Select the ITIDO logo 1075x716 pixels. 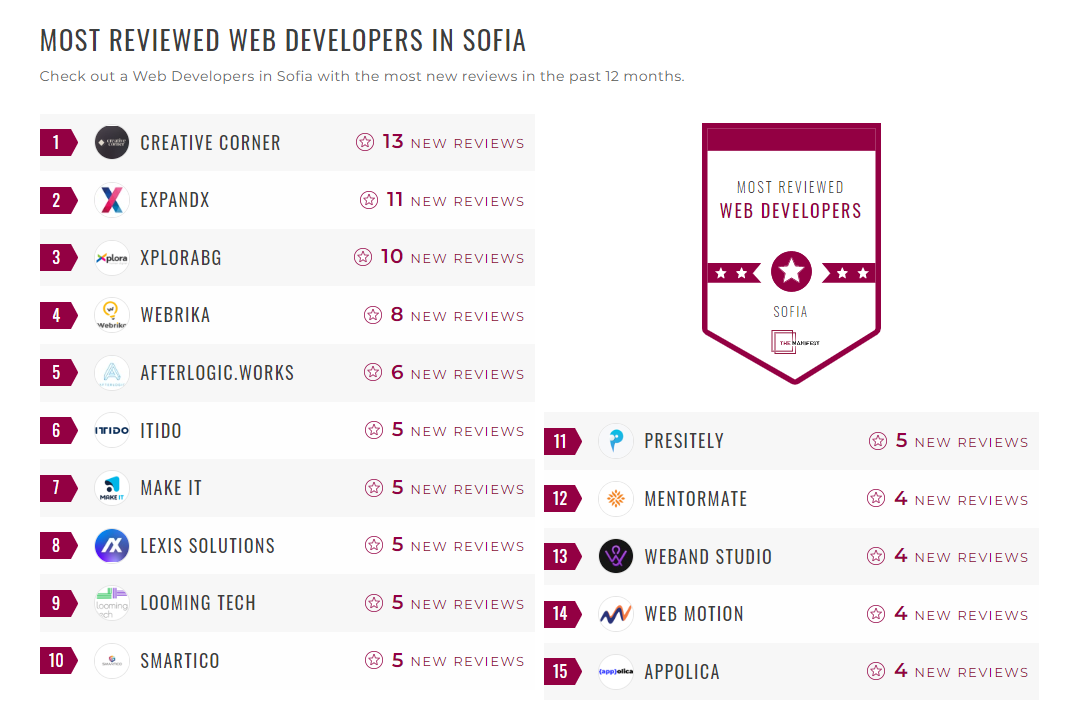click(x=112, y=430)
